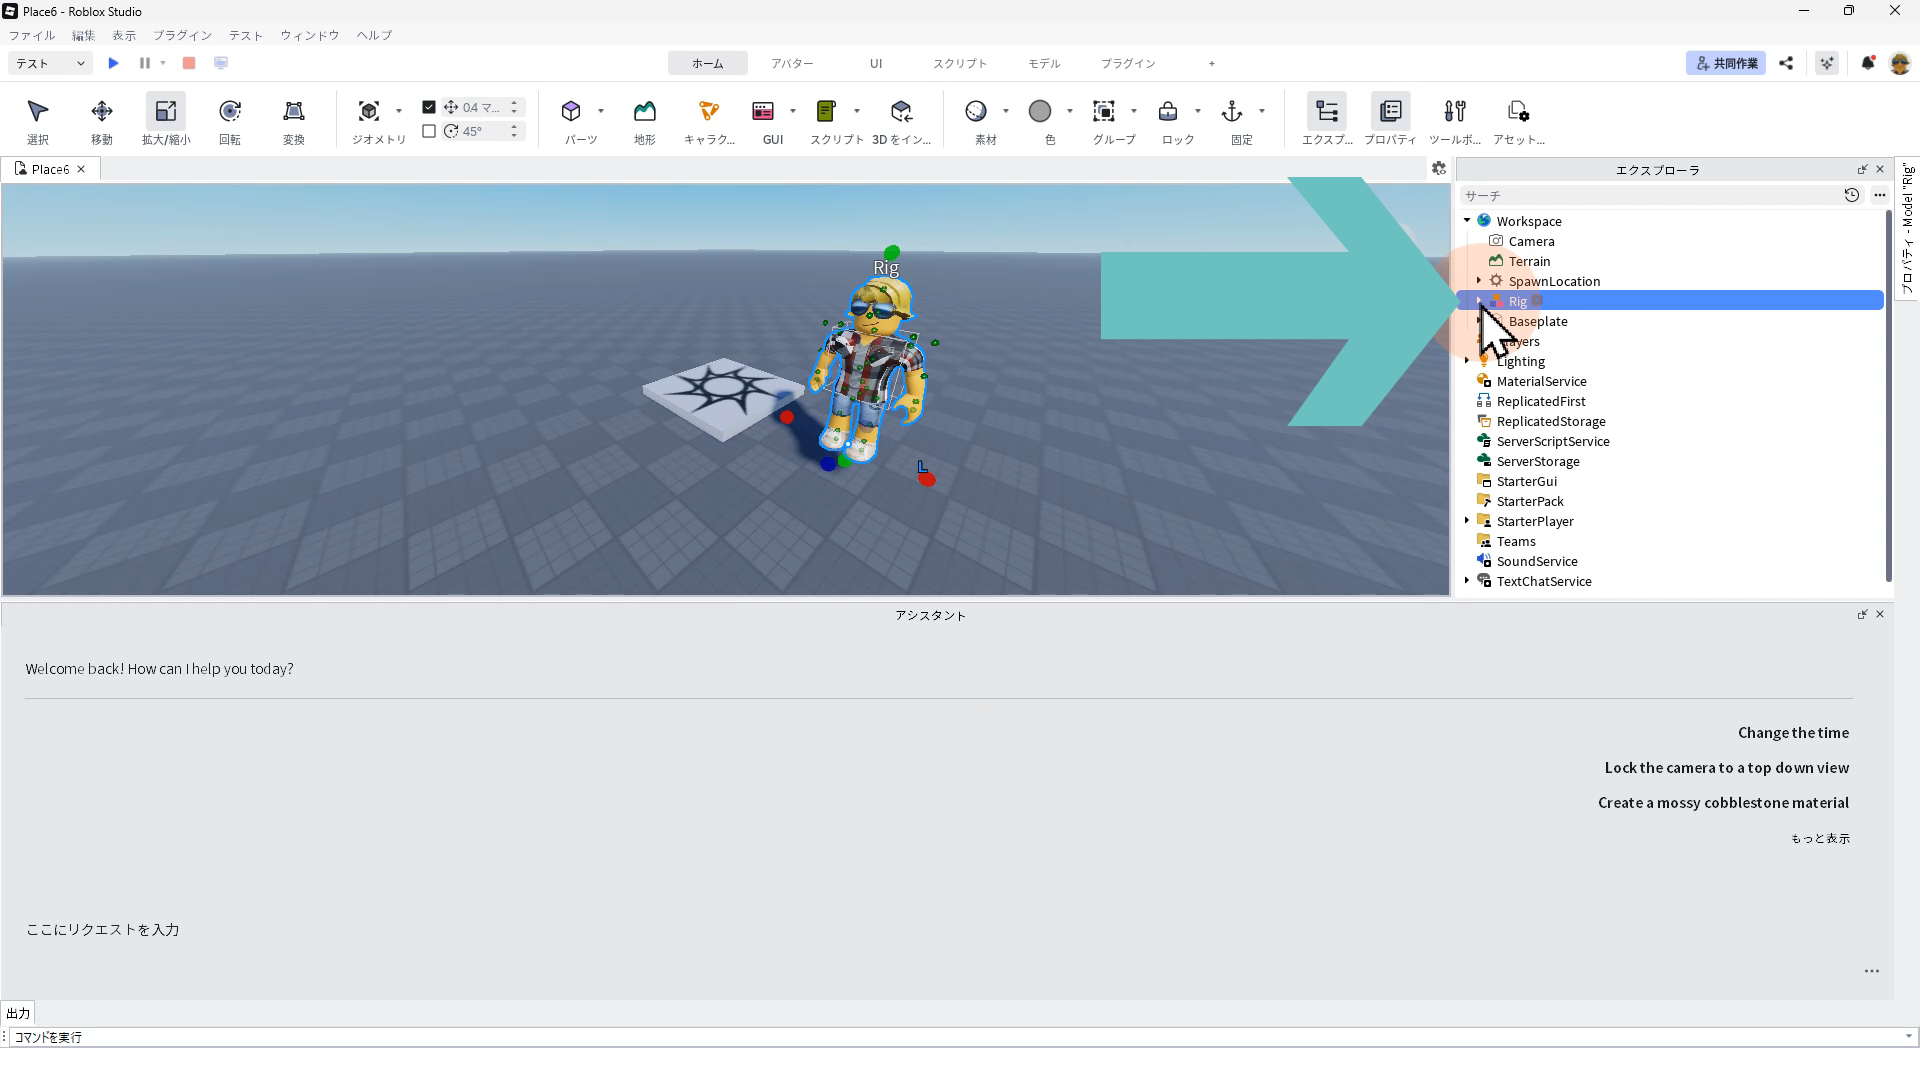
Task: Open the Color (色) swatch picker
Action: [1040, 112]
